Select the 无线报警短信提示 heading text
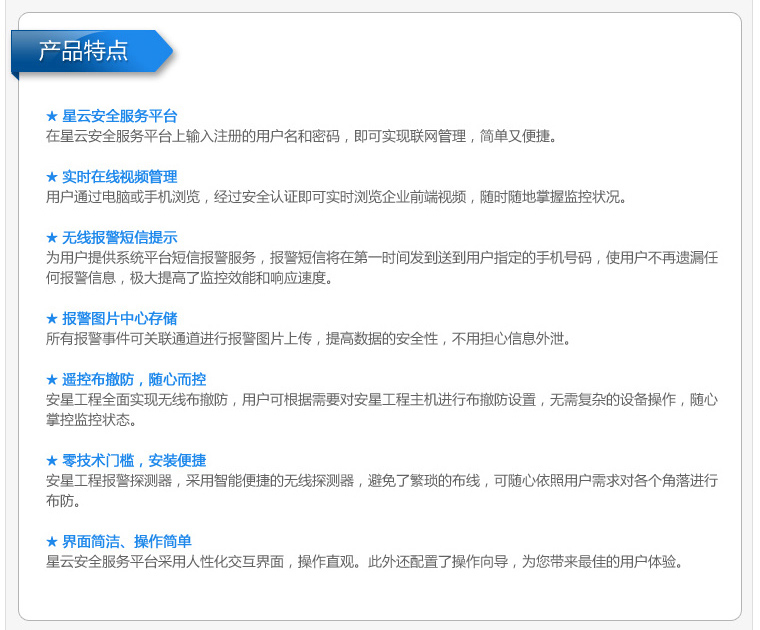Image resolution: width=760 pixels, height=630 pixels. tap(119, 237)
